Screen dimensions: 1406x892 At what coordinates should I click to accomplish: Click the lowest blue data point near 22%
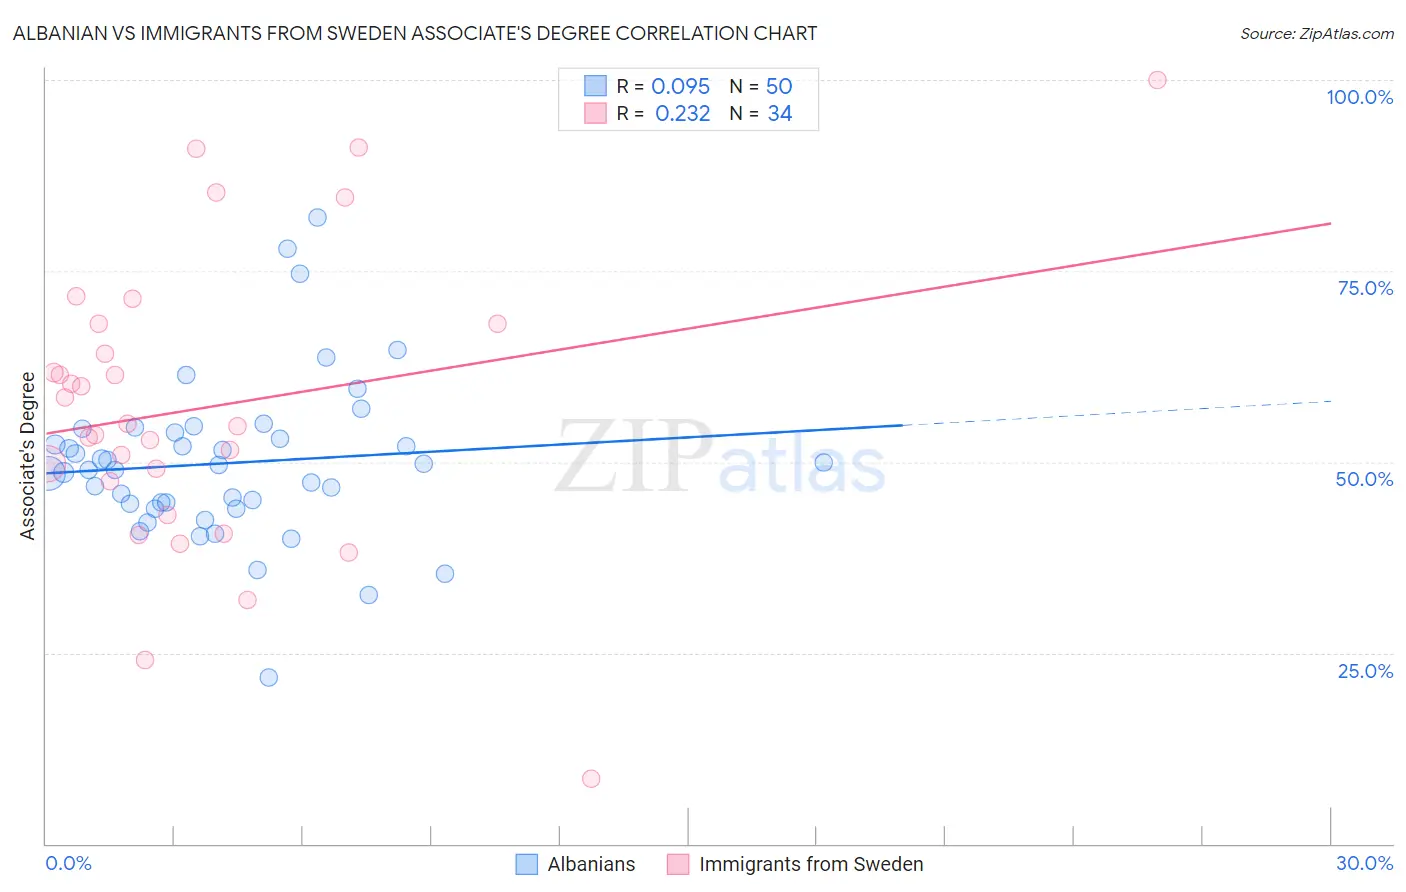pos(269,677)
